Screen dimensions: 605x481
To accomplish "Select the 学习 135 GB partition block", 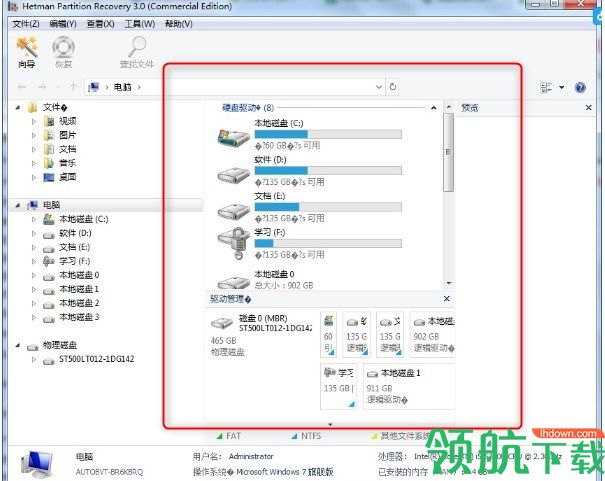I will coord(338,385).
